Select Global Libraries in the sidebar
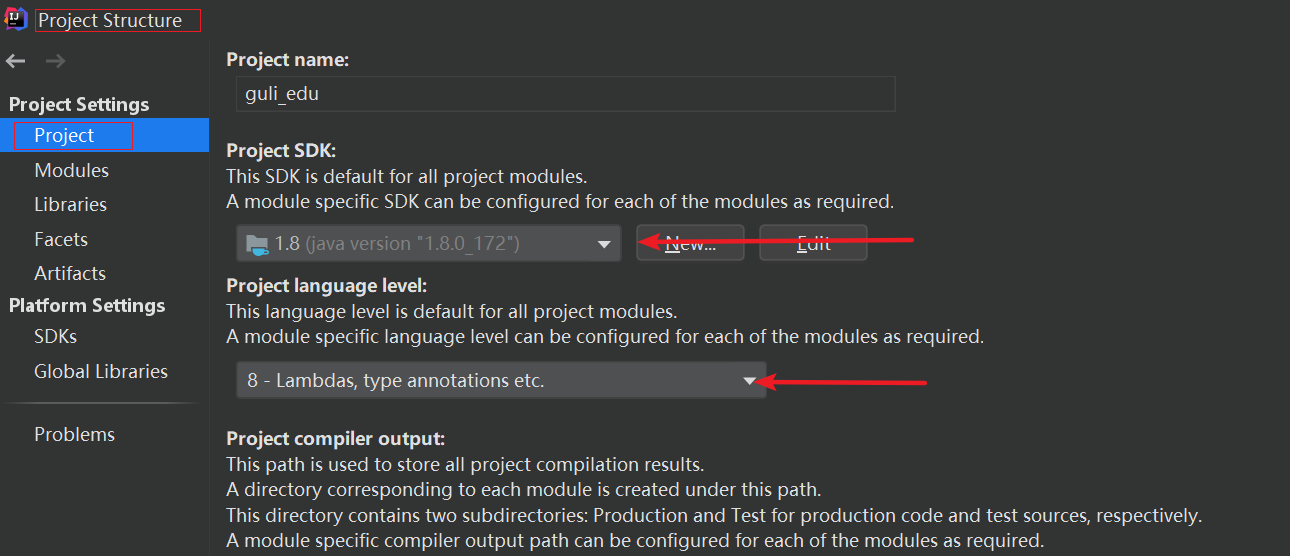 [100, 371]
